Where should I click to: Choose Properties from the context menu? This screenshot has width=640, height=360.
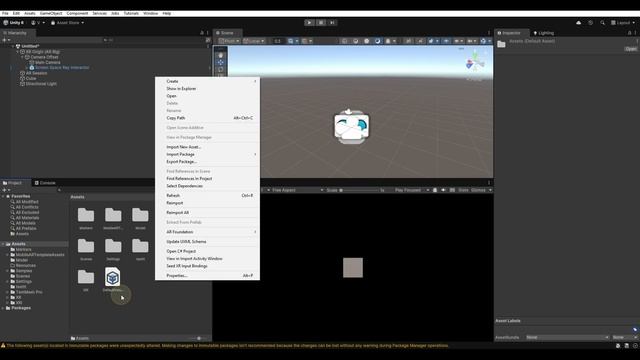click(207, 276)
